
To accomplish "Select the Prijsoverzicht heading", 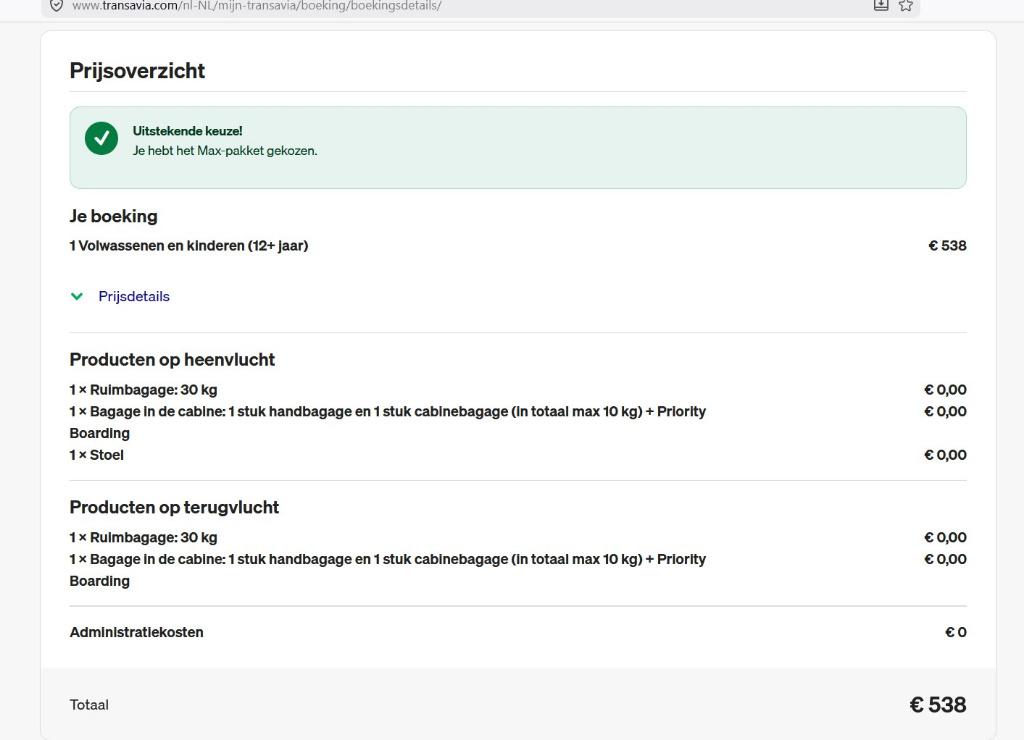I will pyautogui.click(x=136, y=71).
